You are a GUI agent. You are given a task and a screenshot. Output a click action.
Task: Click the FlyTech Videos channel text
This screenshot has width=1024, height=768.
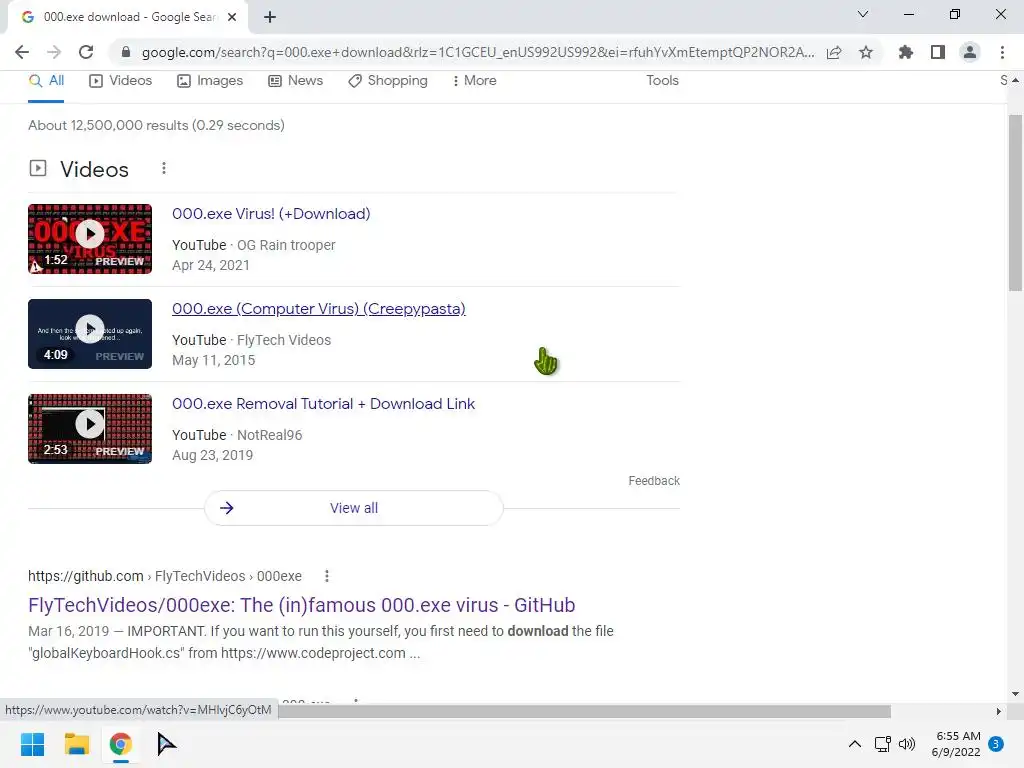point(283,340)
